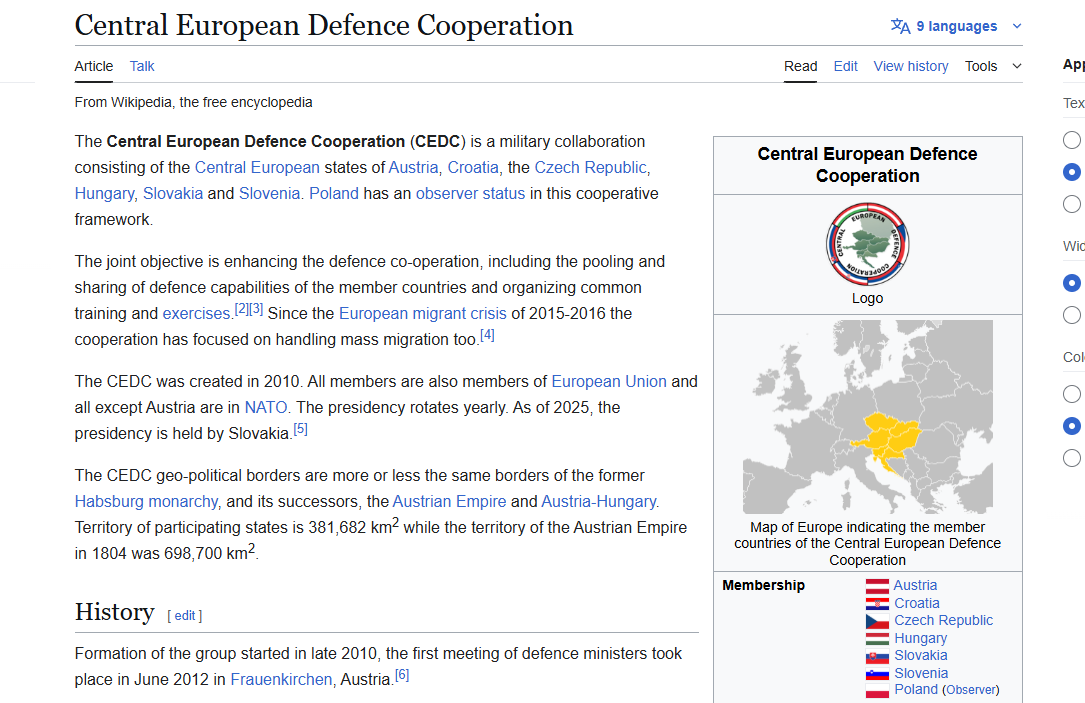1085x703 pixels.
Task: Open the Austria link in intro paragraph
Action: pos(413,167)
